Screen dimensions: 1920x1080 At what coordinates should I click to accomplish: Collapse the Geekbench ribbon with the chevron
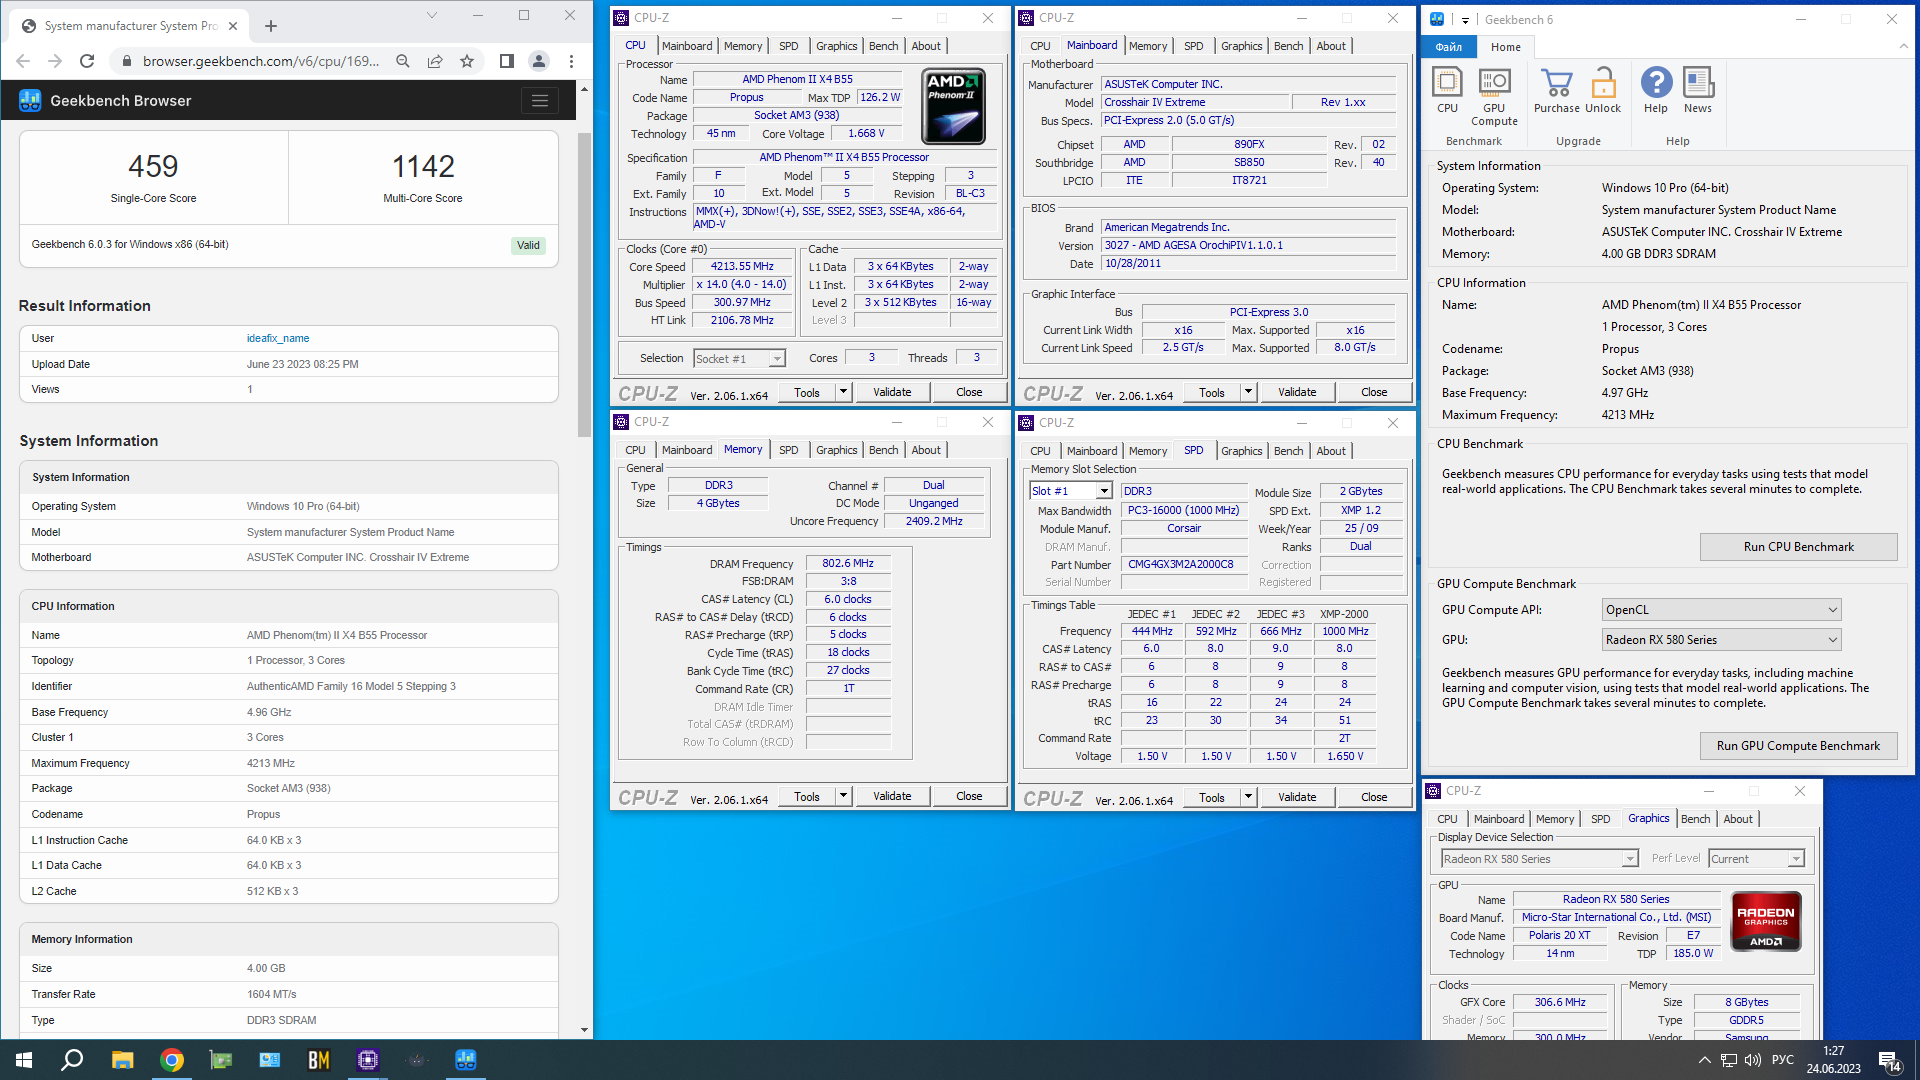click(x=1903, y=46)
